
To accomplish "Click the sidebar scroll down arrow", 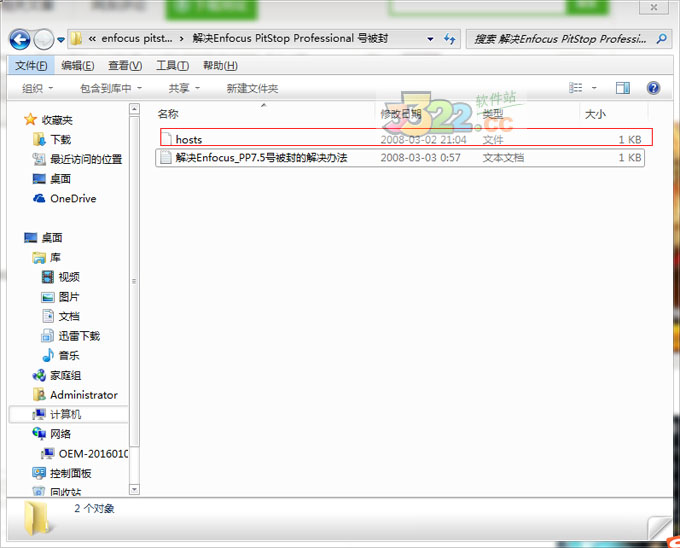I will tap(134, 489).
